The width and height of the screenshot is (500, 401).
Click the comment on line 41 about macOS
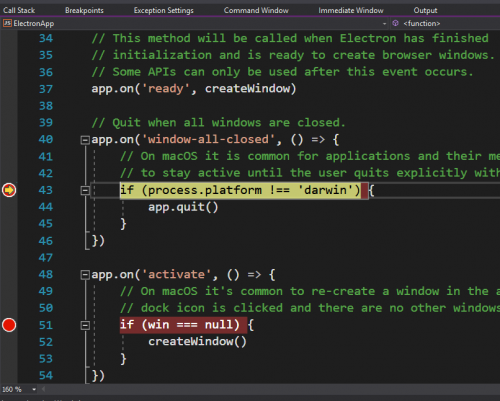point(310,156)
